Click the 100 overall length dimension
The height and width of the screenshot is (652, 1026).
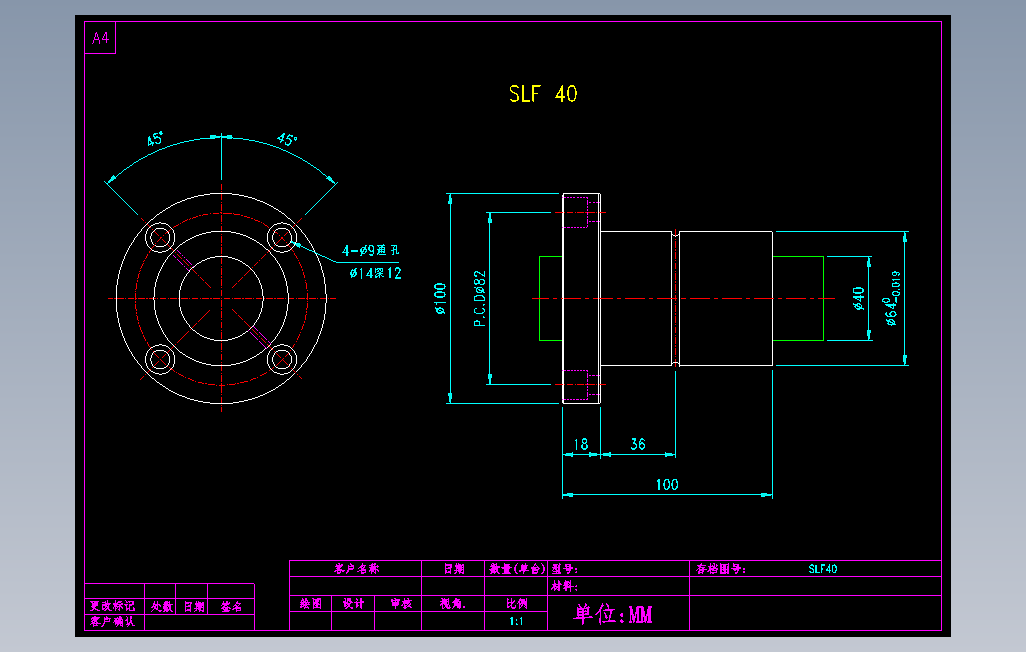pos(667,484)
